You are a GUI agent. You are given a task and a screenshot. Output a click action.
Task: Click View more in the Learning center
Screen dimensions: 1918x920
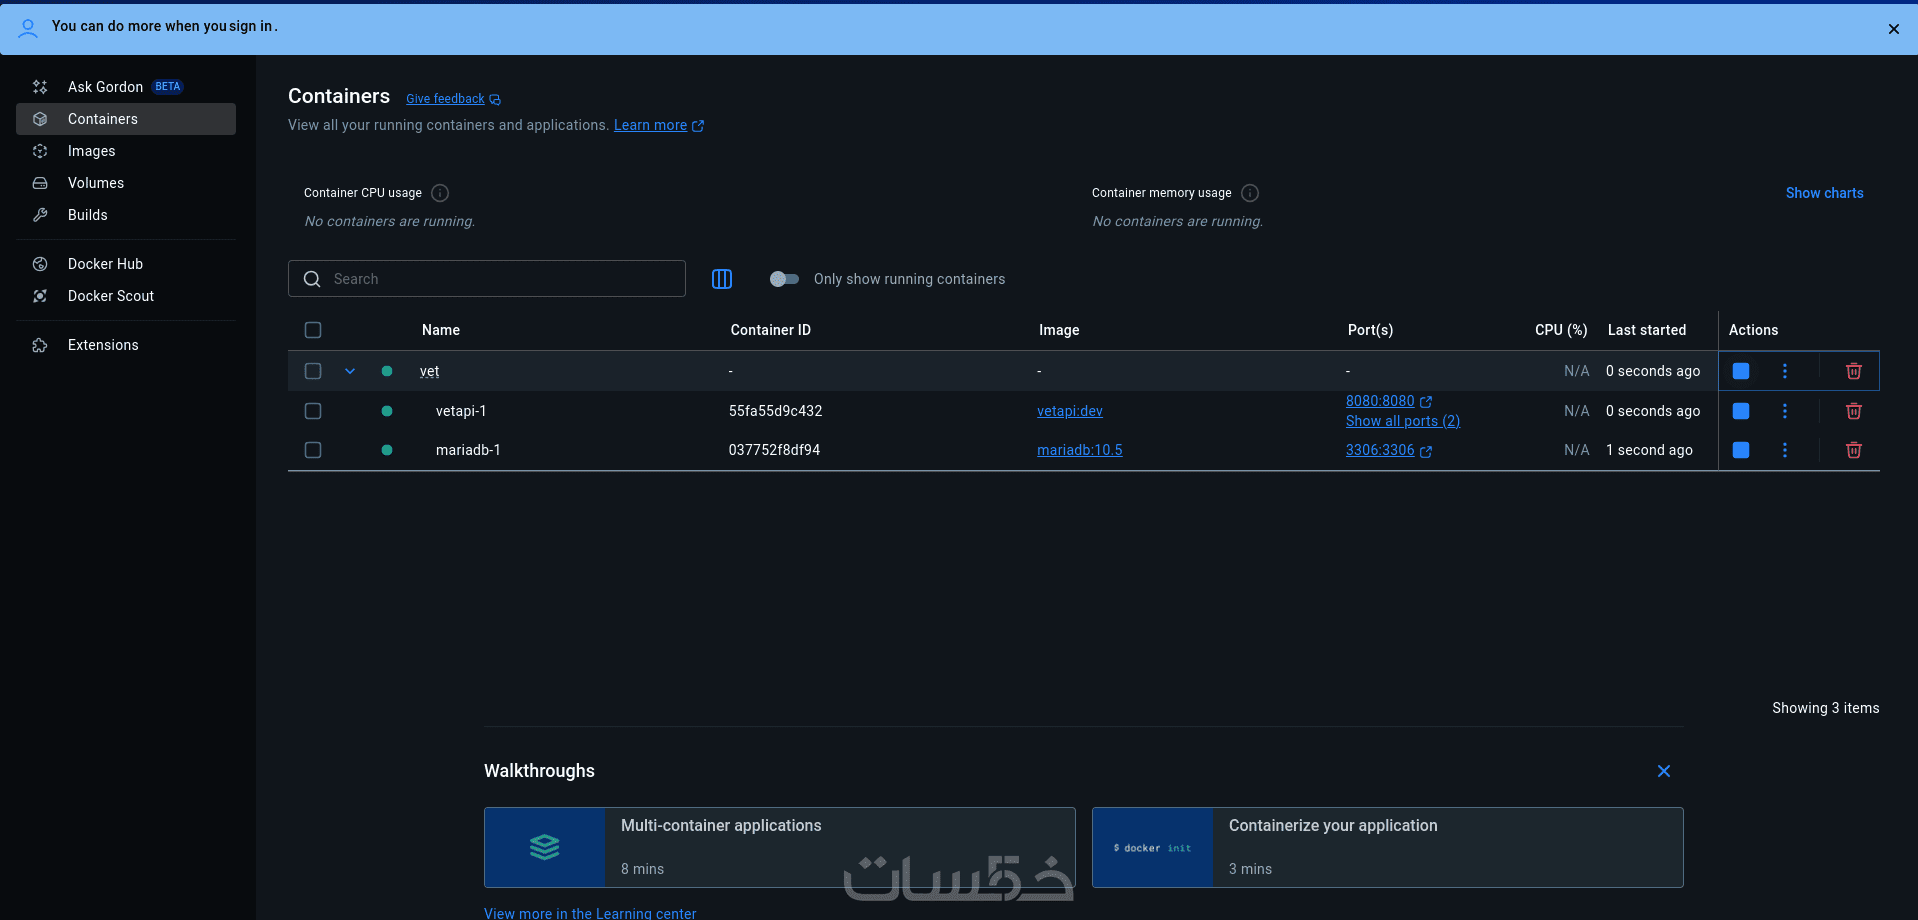(590, 913)
